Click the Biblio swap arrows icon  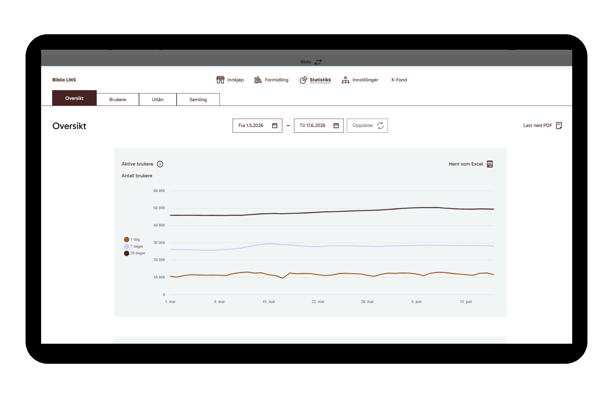coord(319,62)
